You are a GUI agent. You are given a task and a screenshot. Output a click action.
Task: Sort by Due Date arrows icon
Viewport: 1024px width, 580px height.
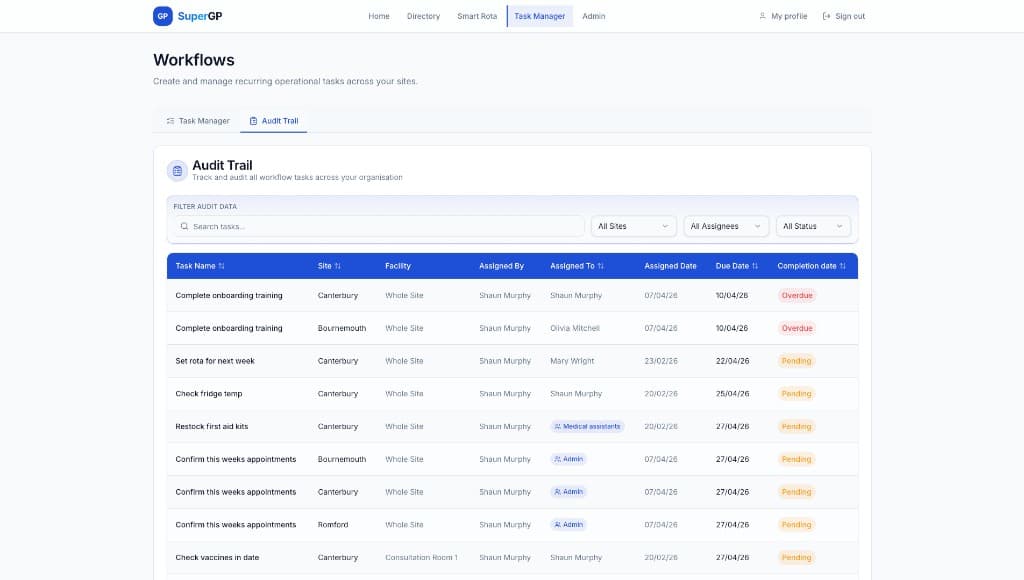point(755,266)
